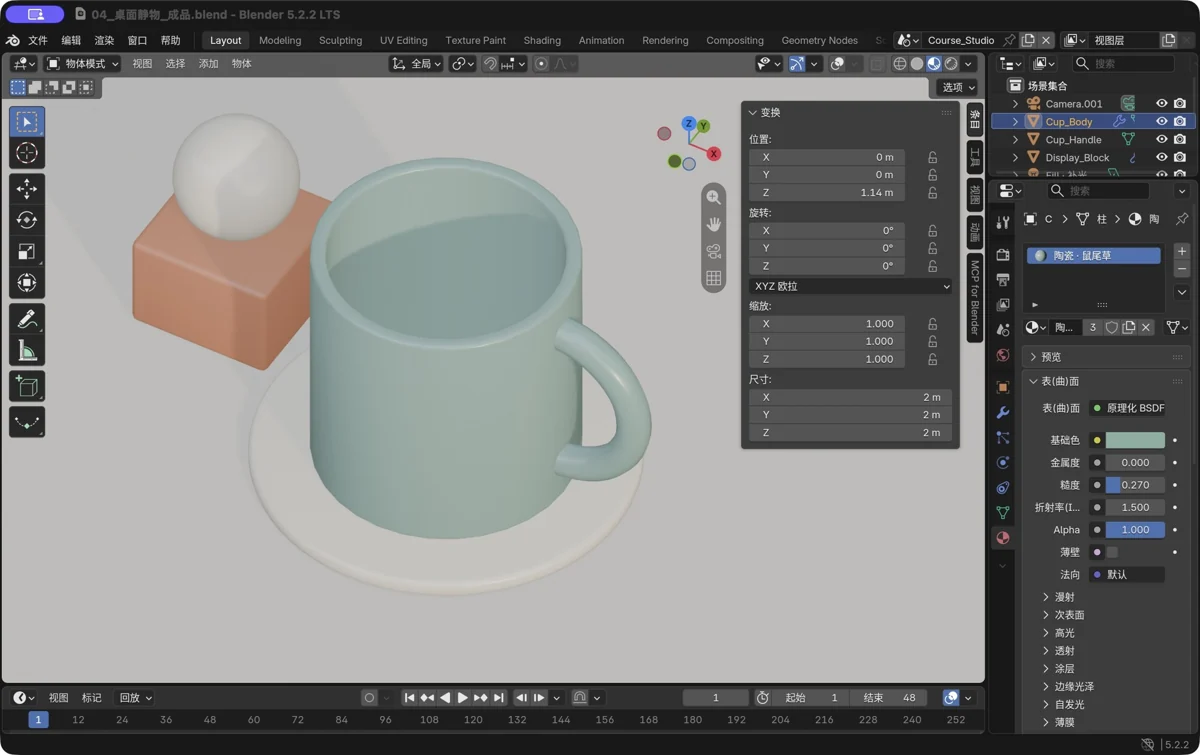Switch to the Shading workspace tab

(542, 41)
